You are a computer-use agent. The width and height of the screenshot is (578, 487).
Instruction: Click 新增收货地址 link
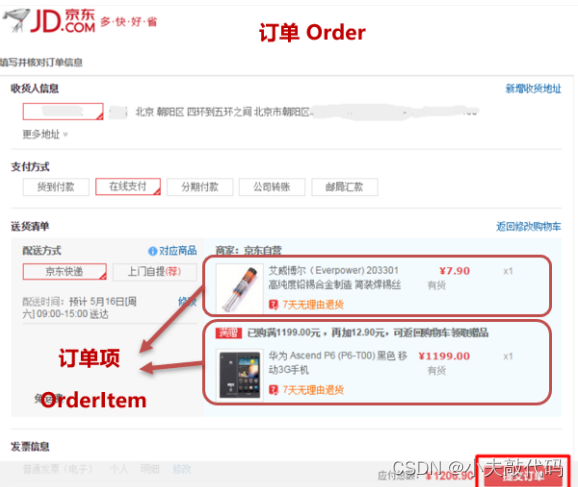click(533, 88)
